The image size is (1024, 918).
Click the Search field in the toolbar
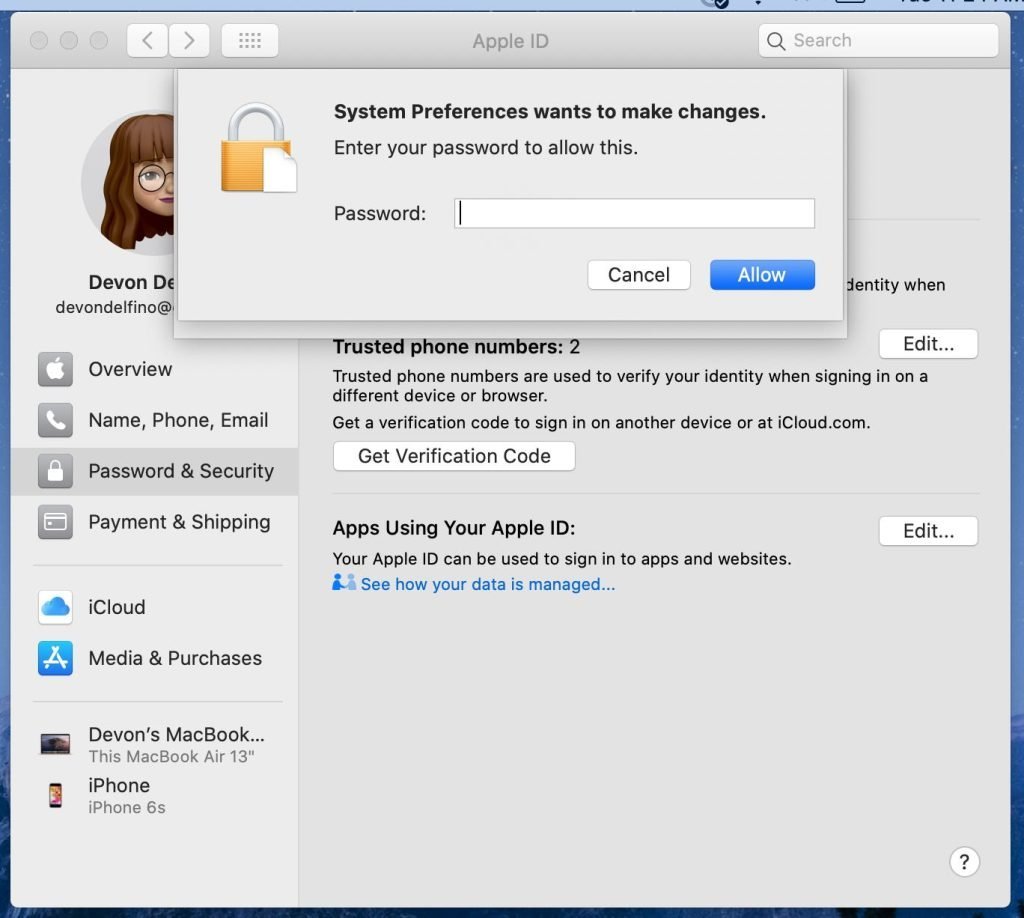(x=878, y=40)
